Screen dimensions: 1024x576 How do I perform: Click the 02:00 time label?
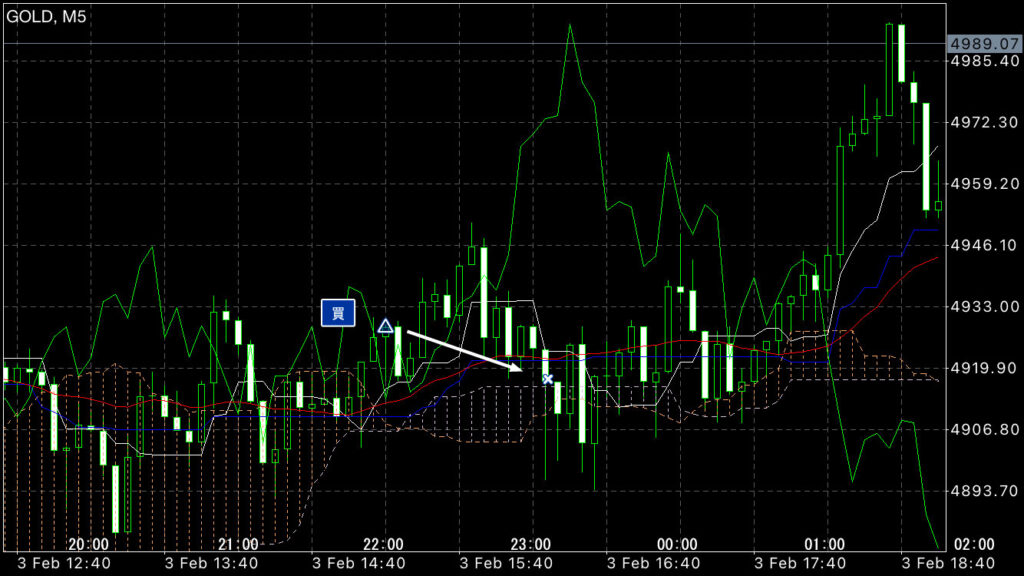(x=974, y=544)
